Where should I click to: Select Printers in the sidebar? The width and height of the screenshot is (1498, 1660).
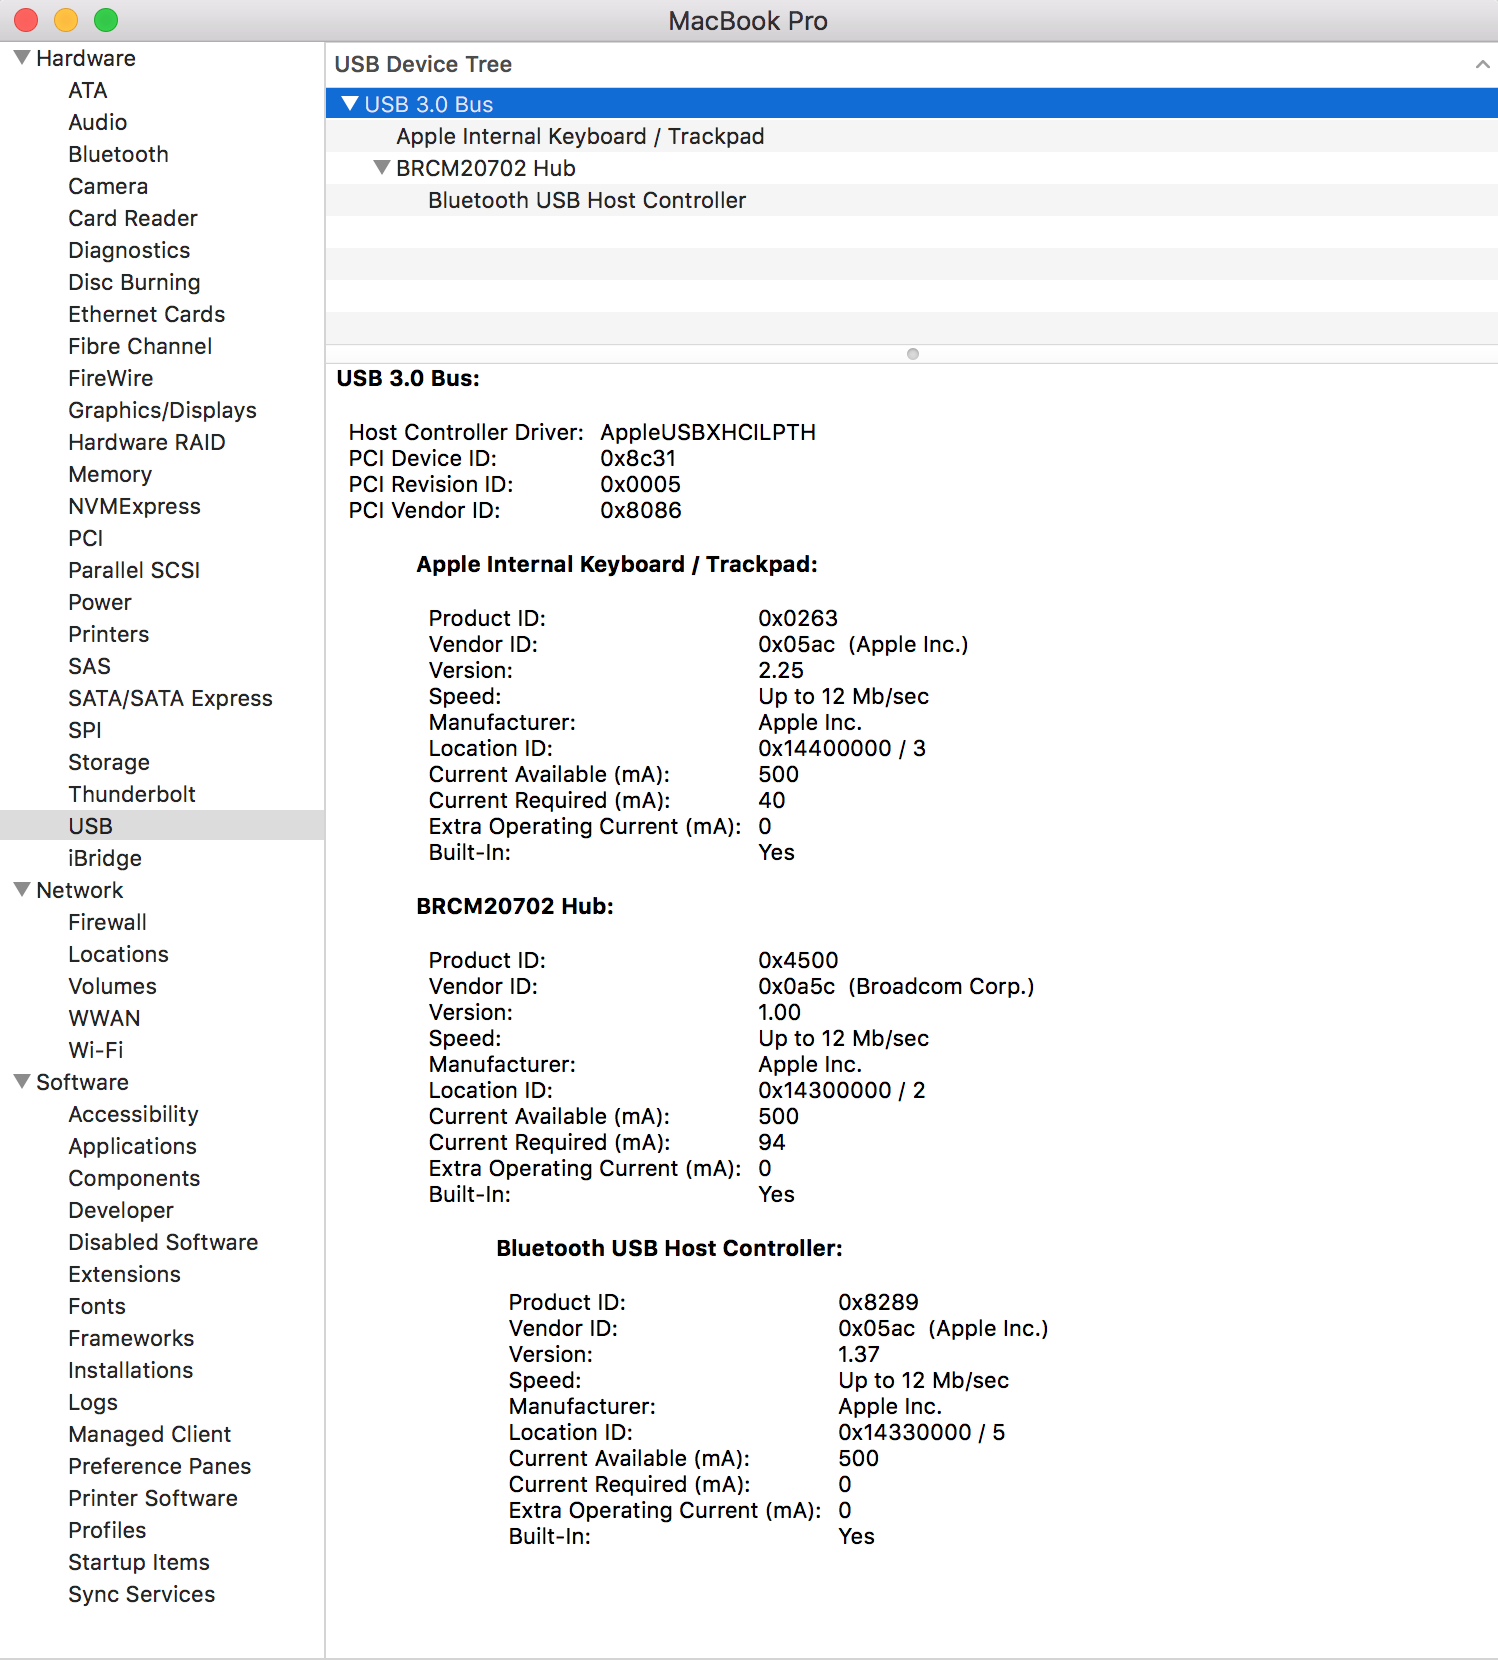click(x=108, y=634)
